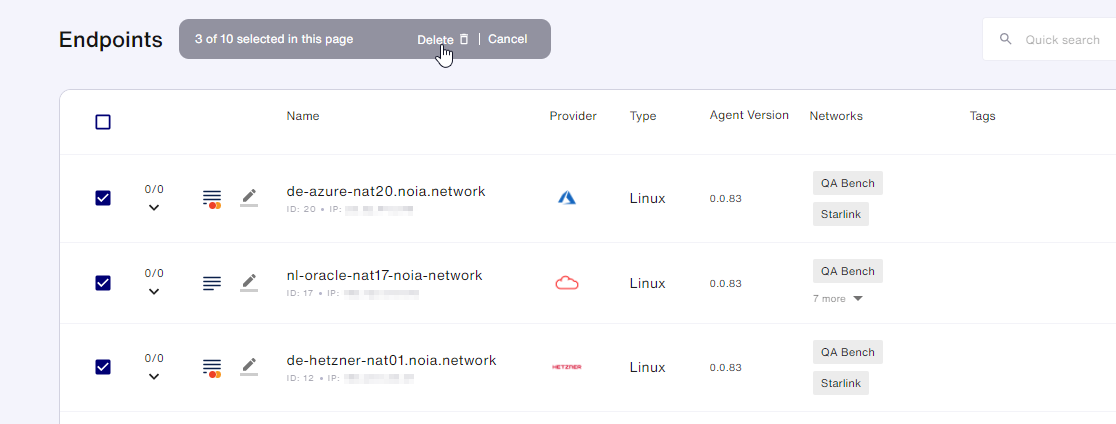The width and height of the screenshot is (1116, 424).
Task: Click the Provider column header
Action: (573, 116)
